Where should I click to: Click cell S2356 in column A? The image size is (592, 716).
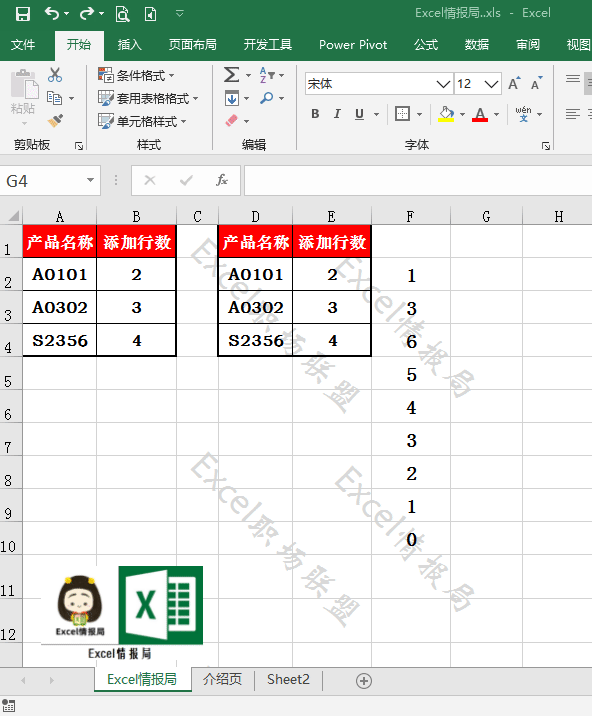[59, 340]
